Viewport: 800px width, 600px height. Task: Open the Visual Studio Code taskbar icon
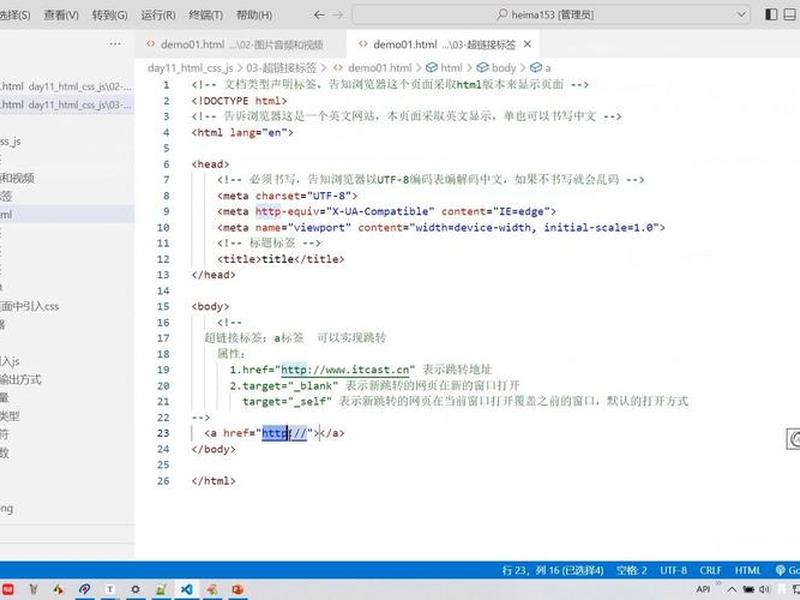click(x=187, y=590)
